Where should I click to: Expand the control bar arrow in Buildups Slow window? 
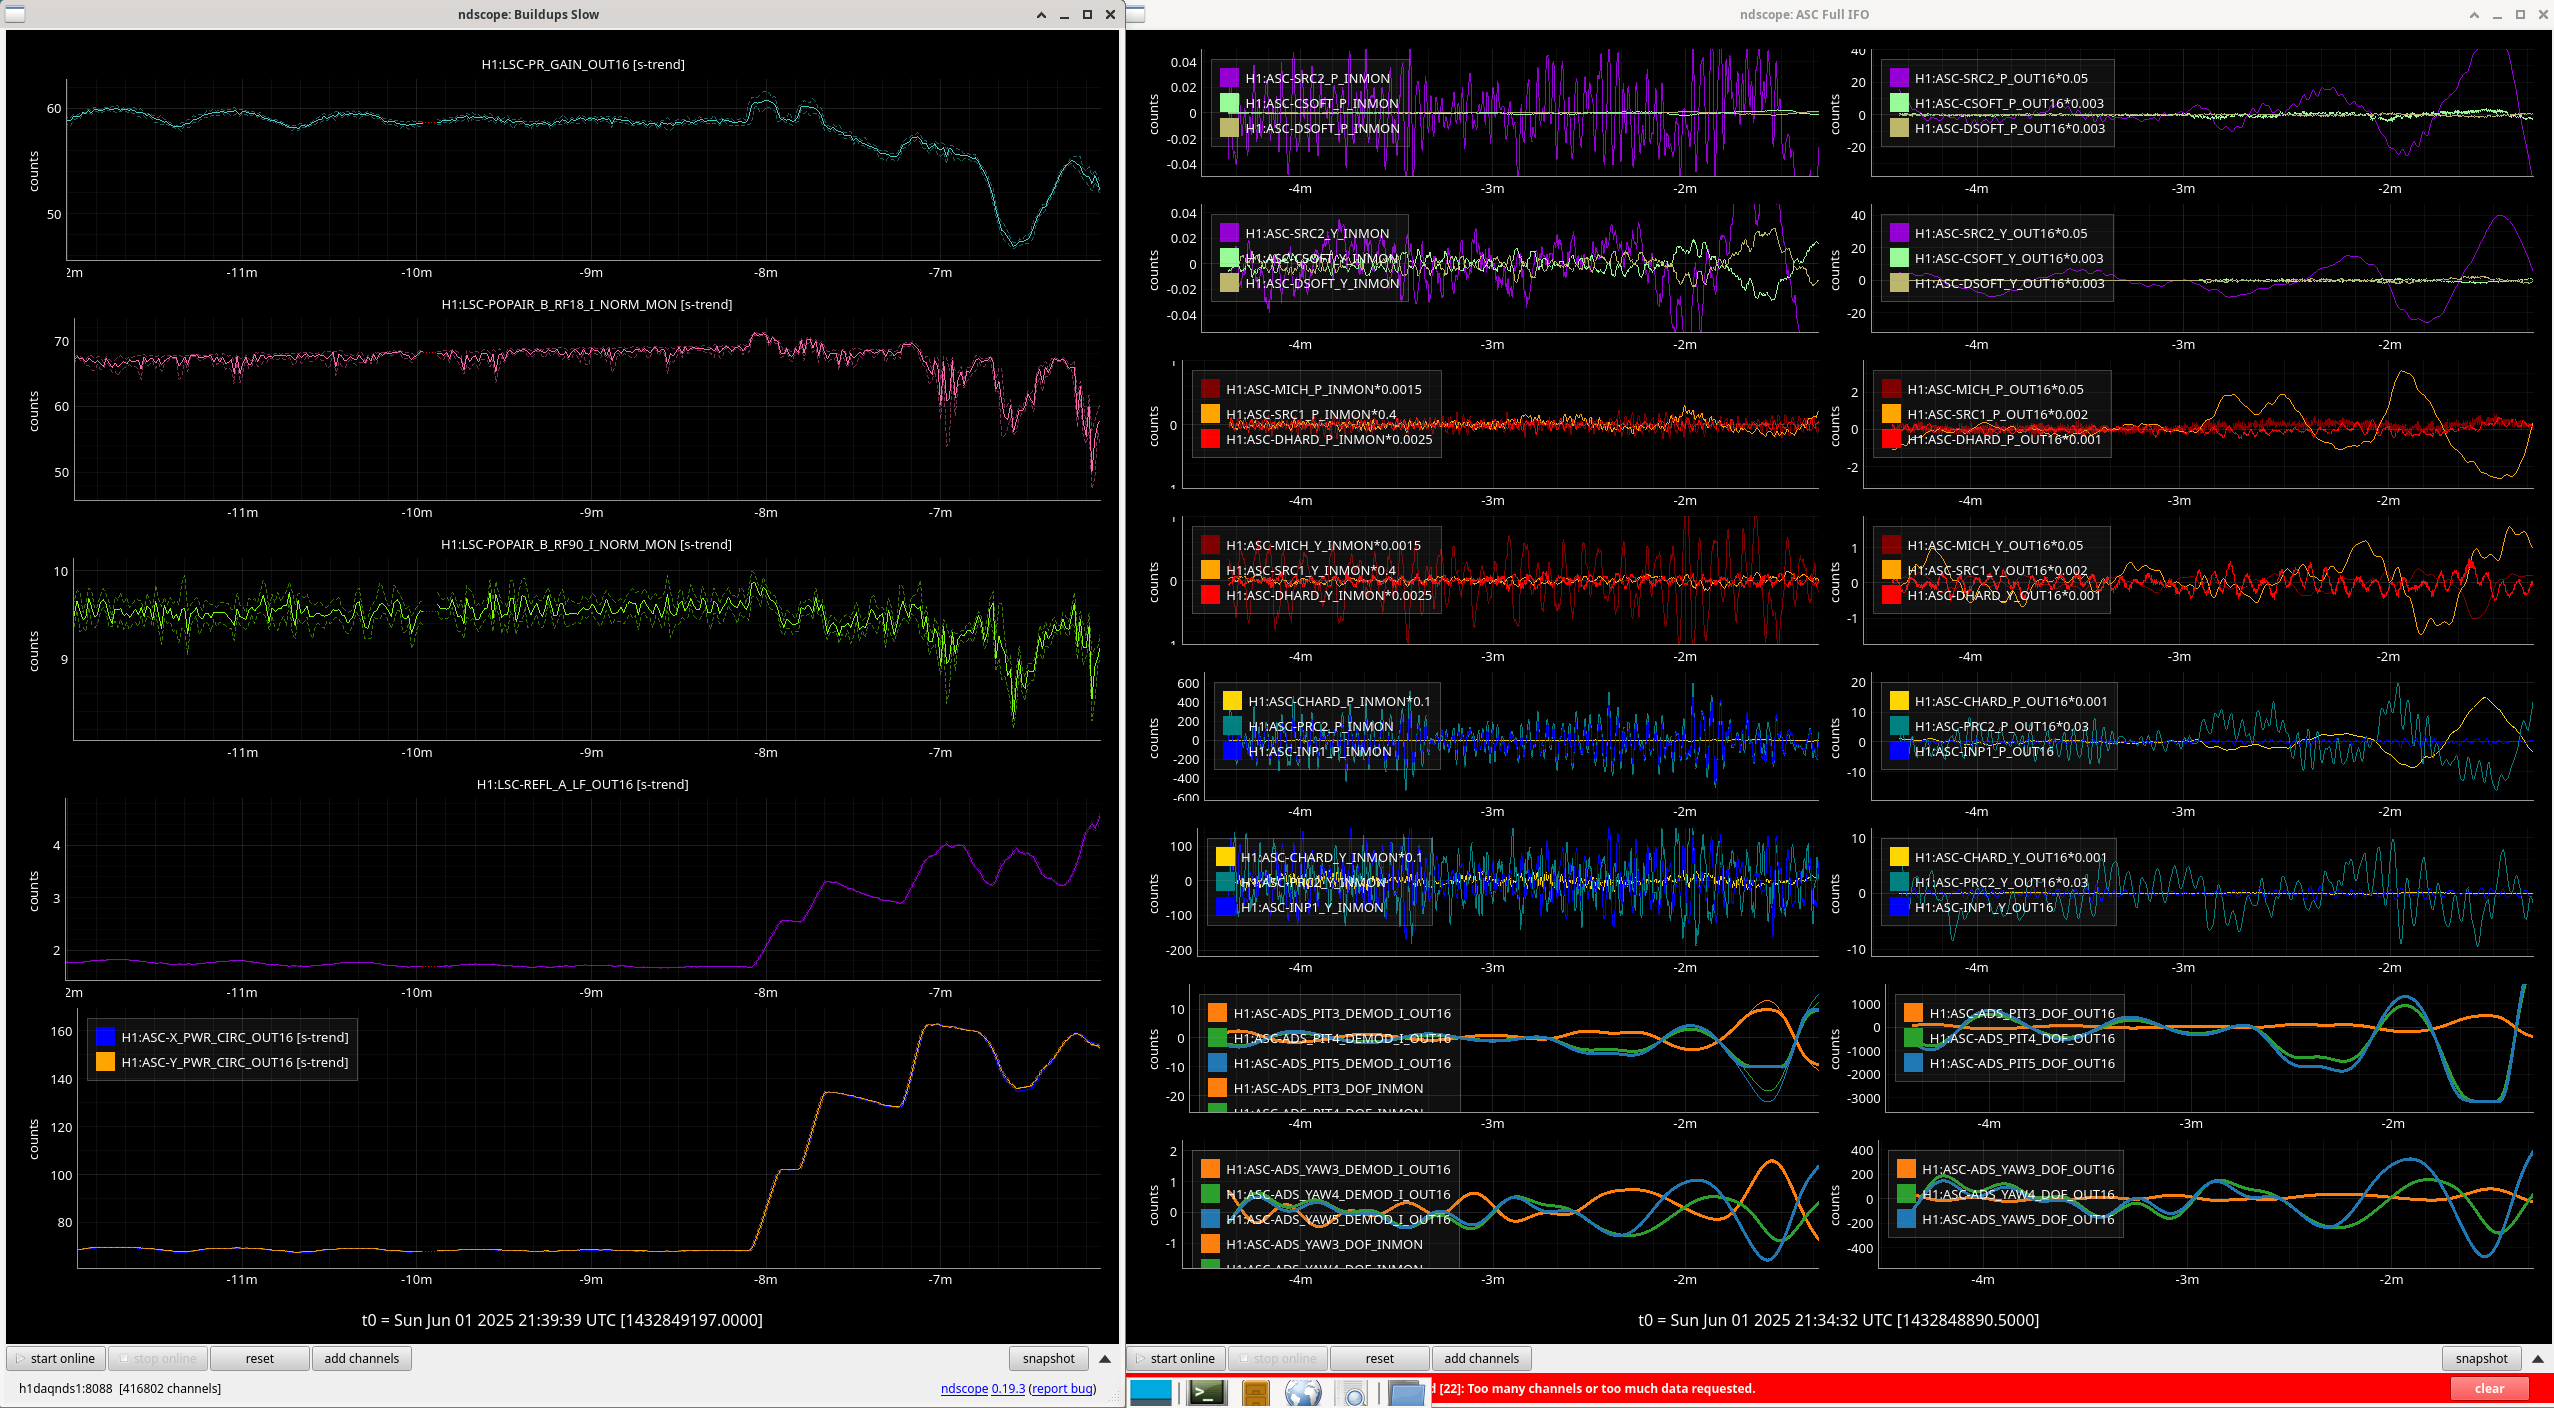[1105, 1358]
